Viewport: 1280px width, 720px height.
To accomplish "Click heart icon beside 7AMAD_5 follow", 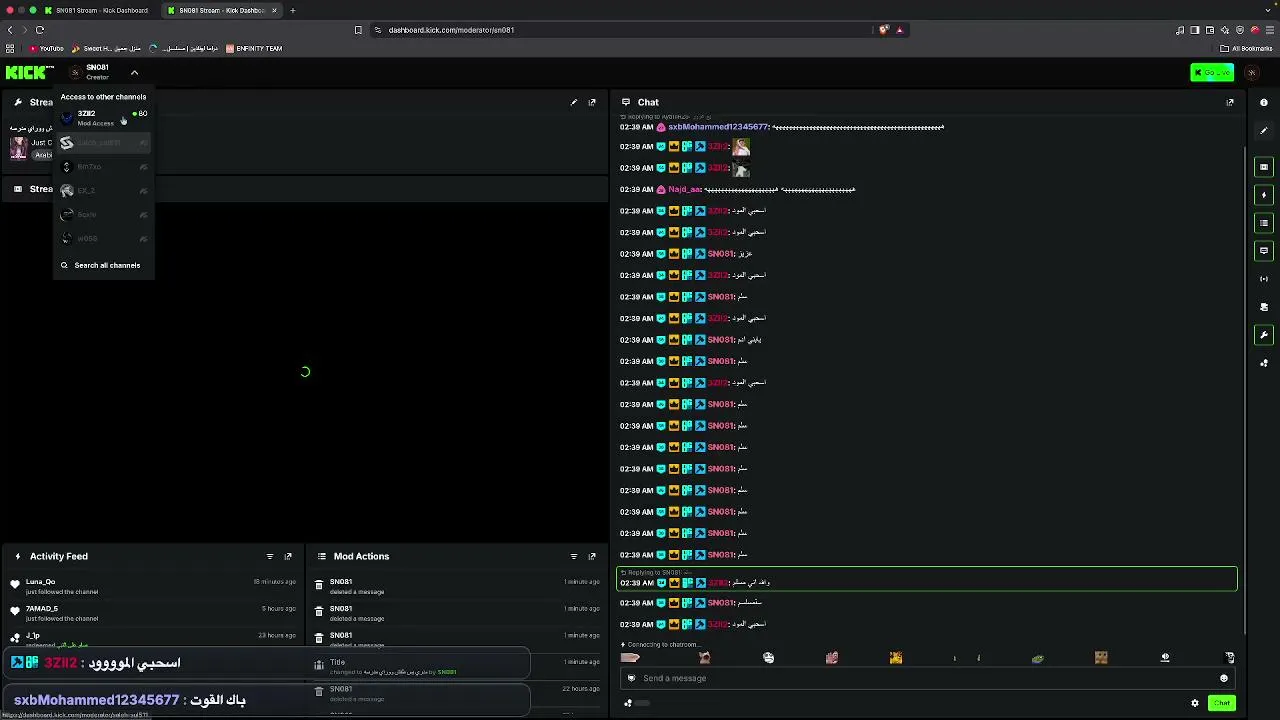I will click(x=15, y=611).
